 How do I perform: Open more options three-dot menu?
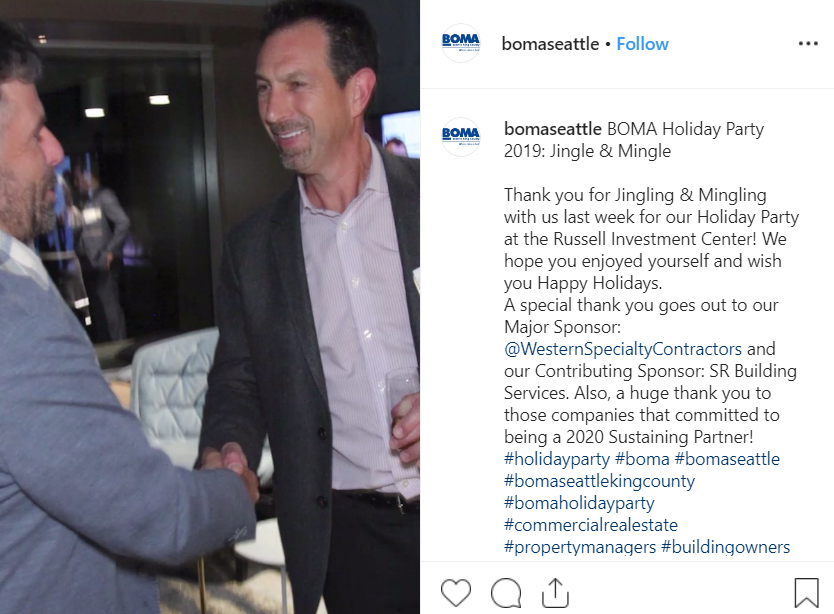click(x=808, y=44)
